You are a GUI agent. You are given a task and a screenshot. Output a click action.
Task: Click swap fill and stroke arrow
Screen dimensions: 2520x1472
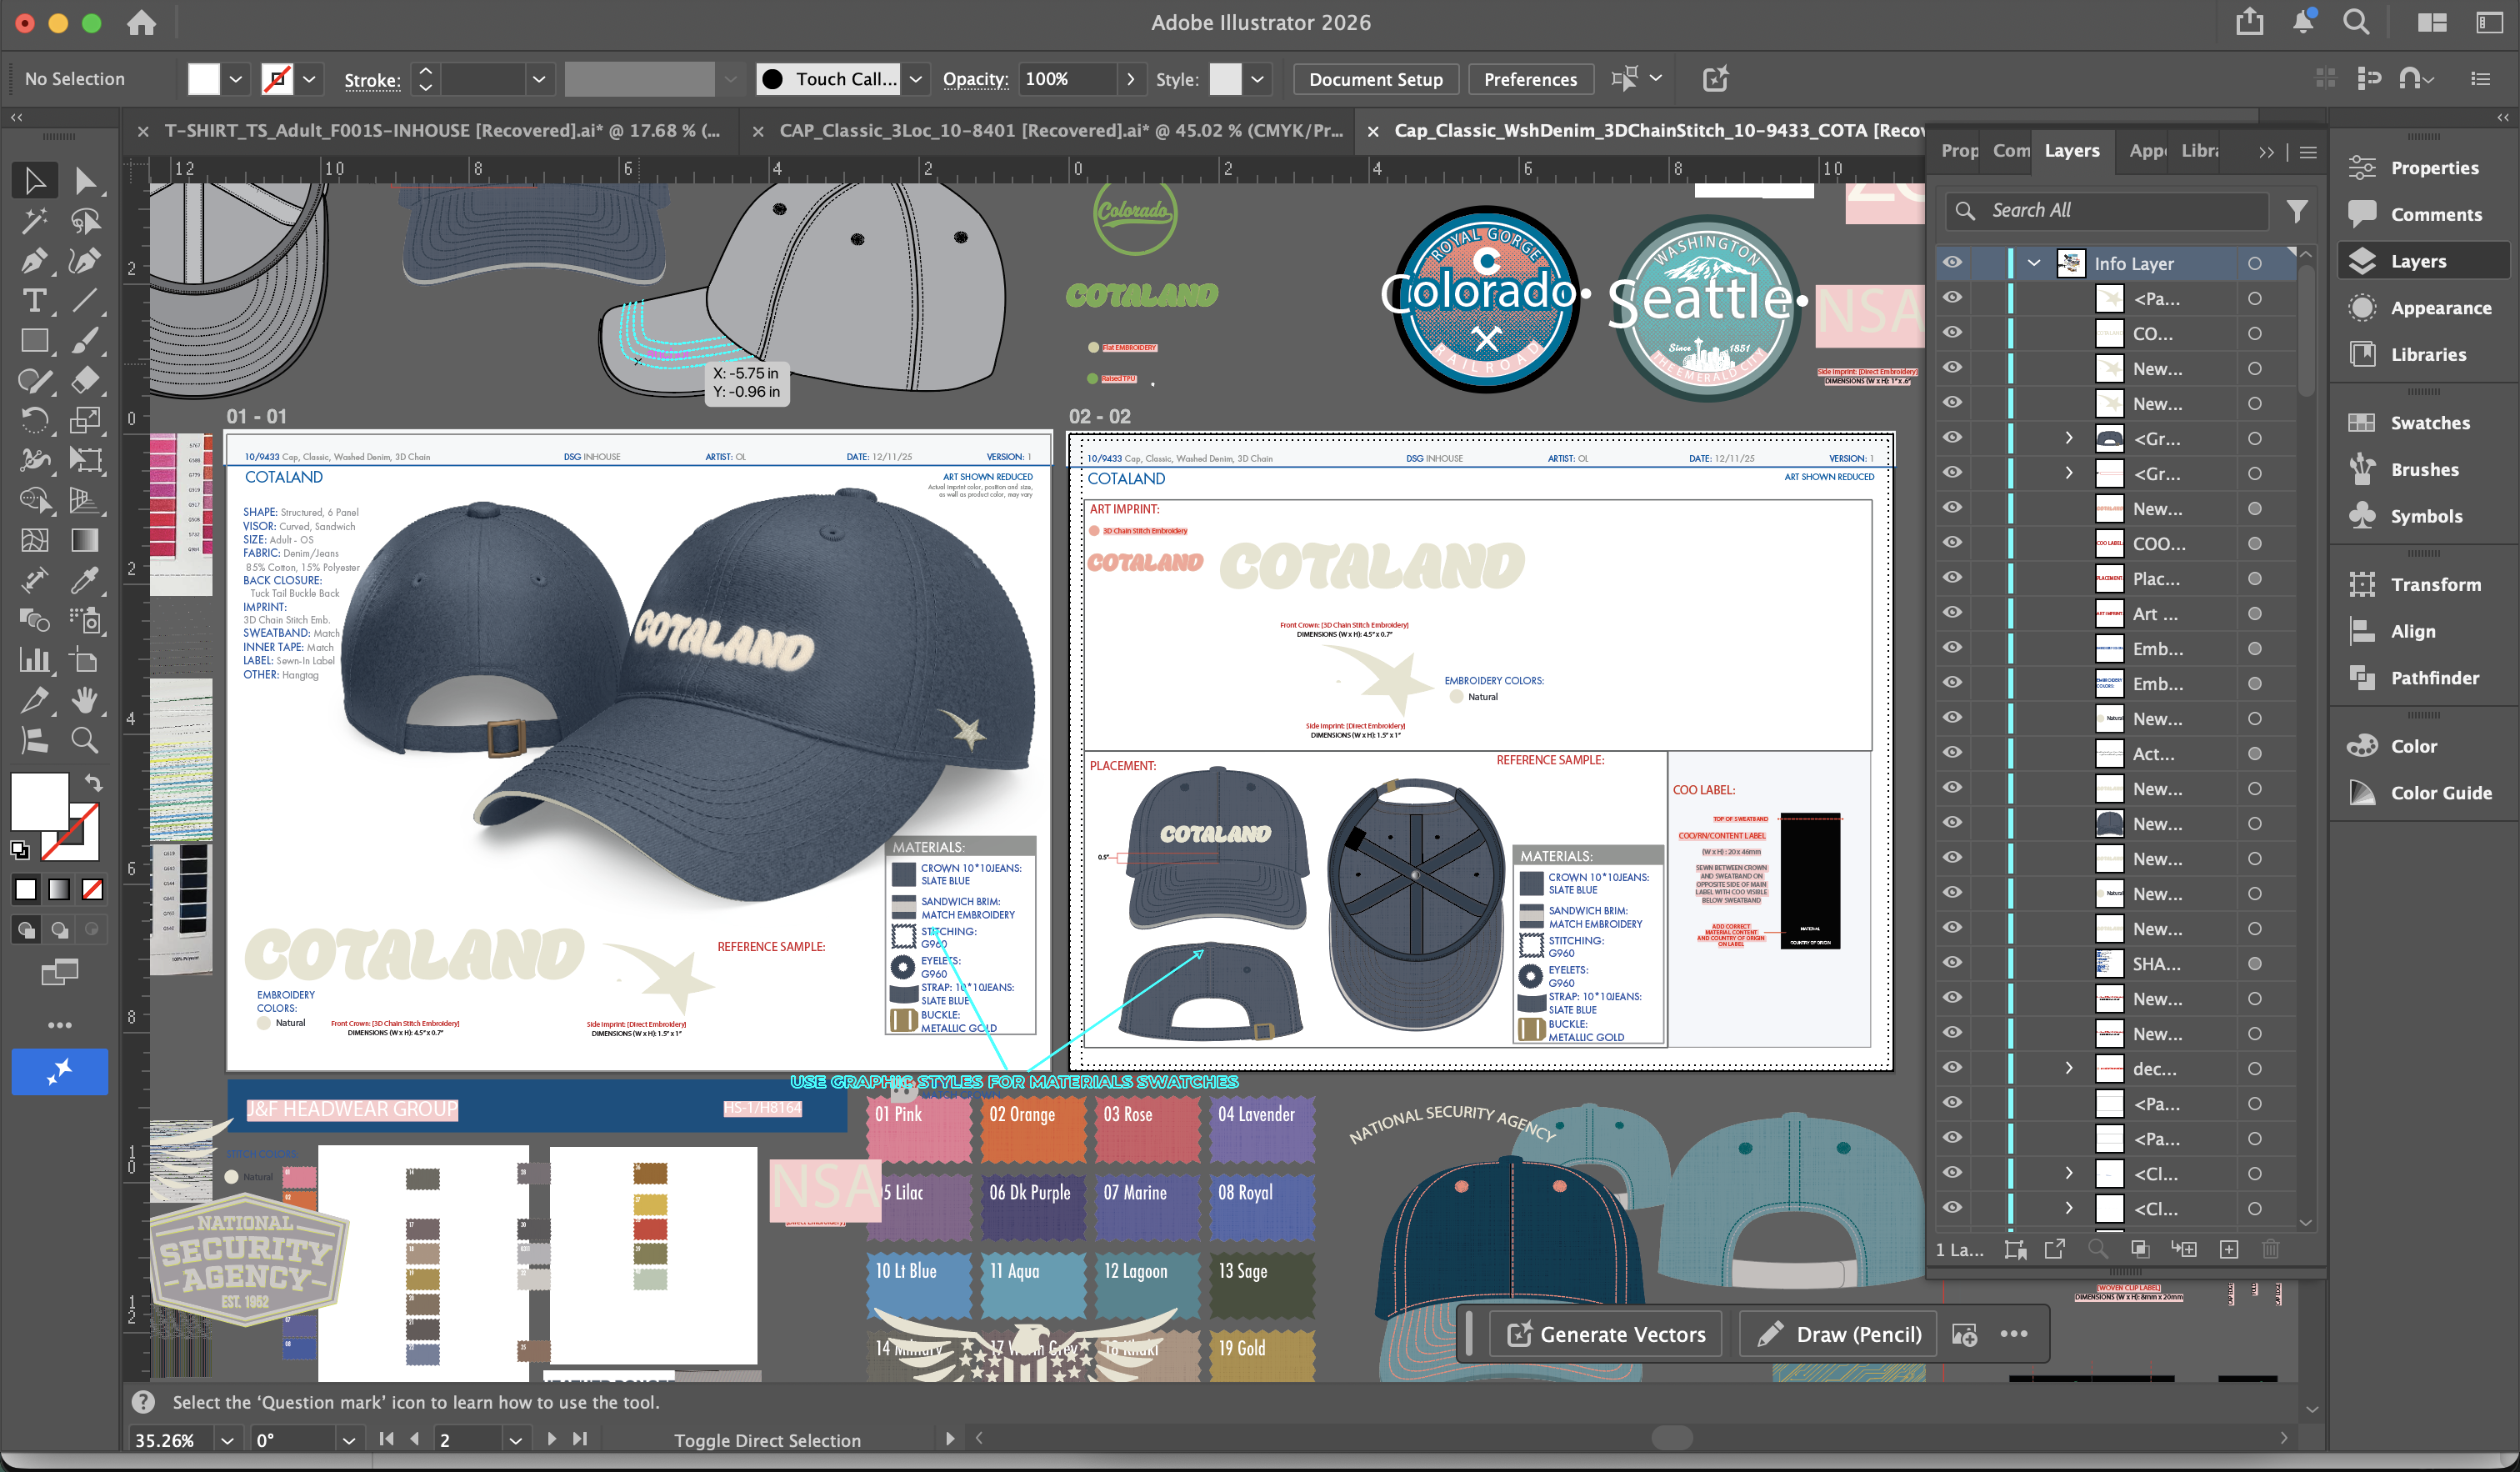[x=93, y=783]
